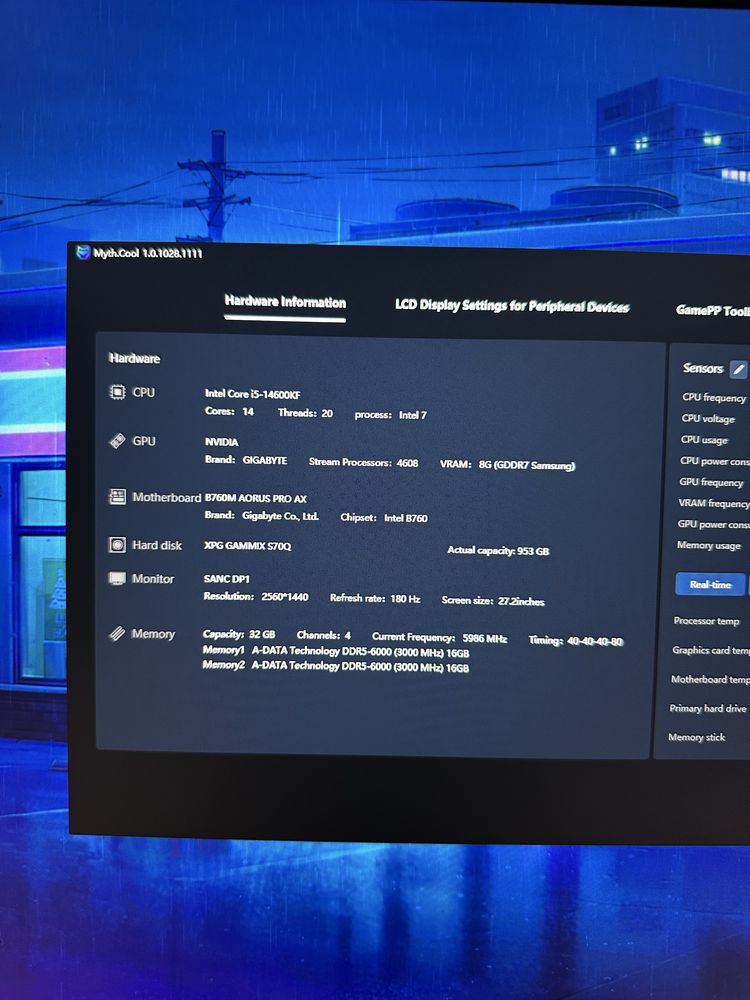Click Processor temp entry

pos(707,621)
